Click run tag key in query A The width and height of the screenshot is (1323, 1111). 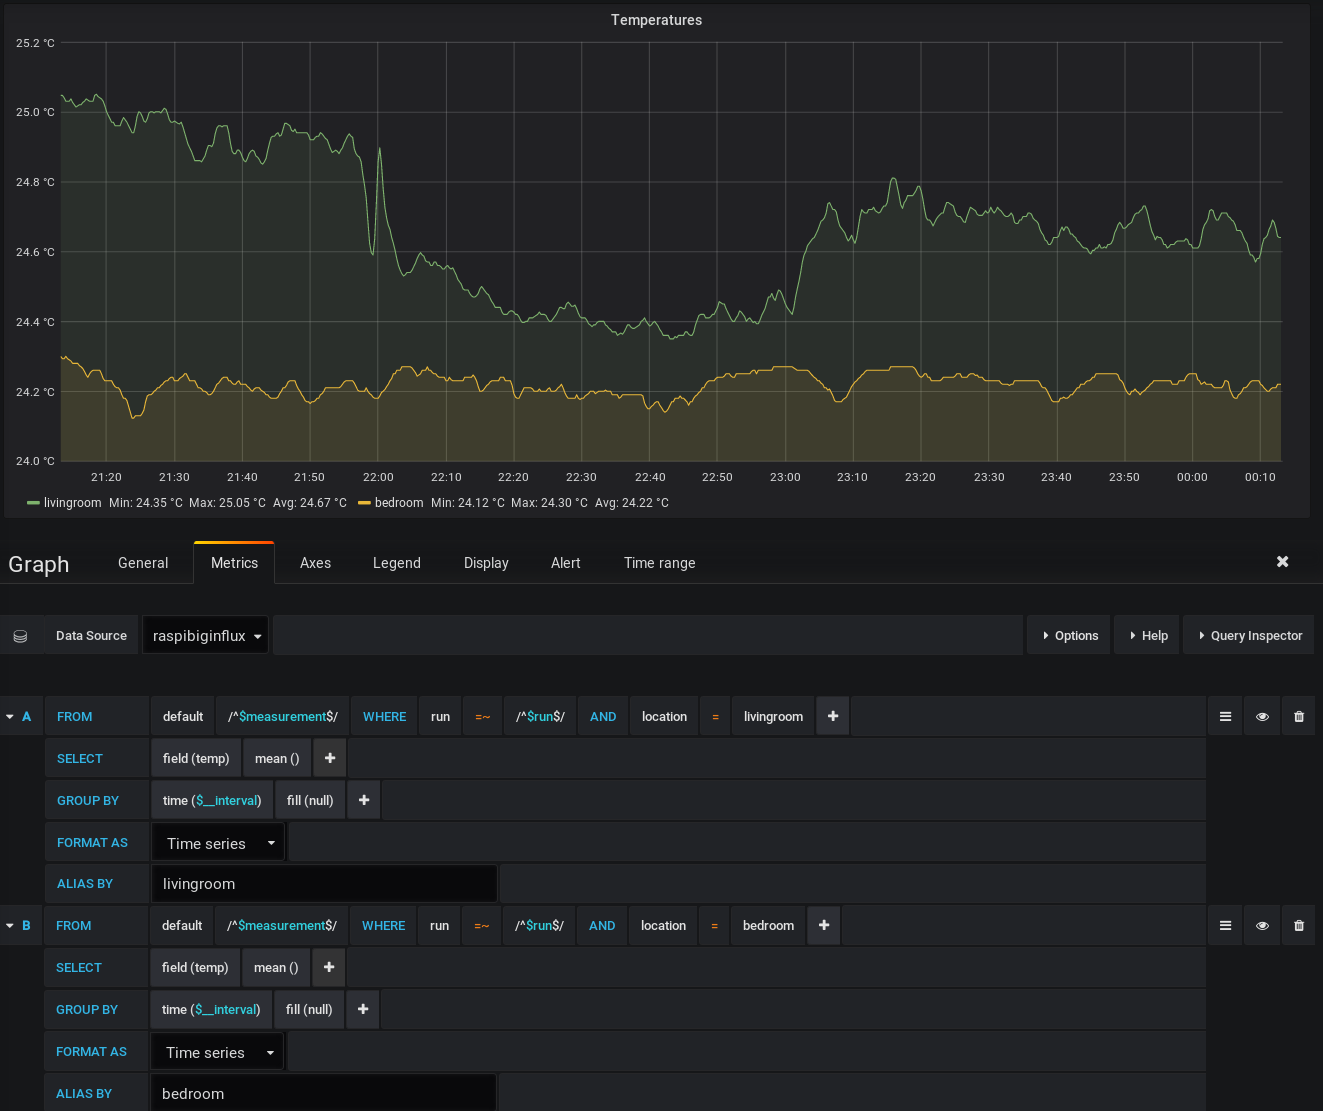(440, 716)
